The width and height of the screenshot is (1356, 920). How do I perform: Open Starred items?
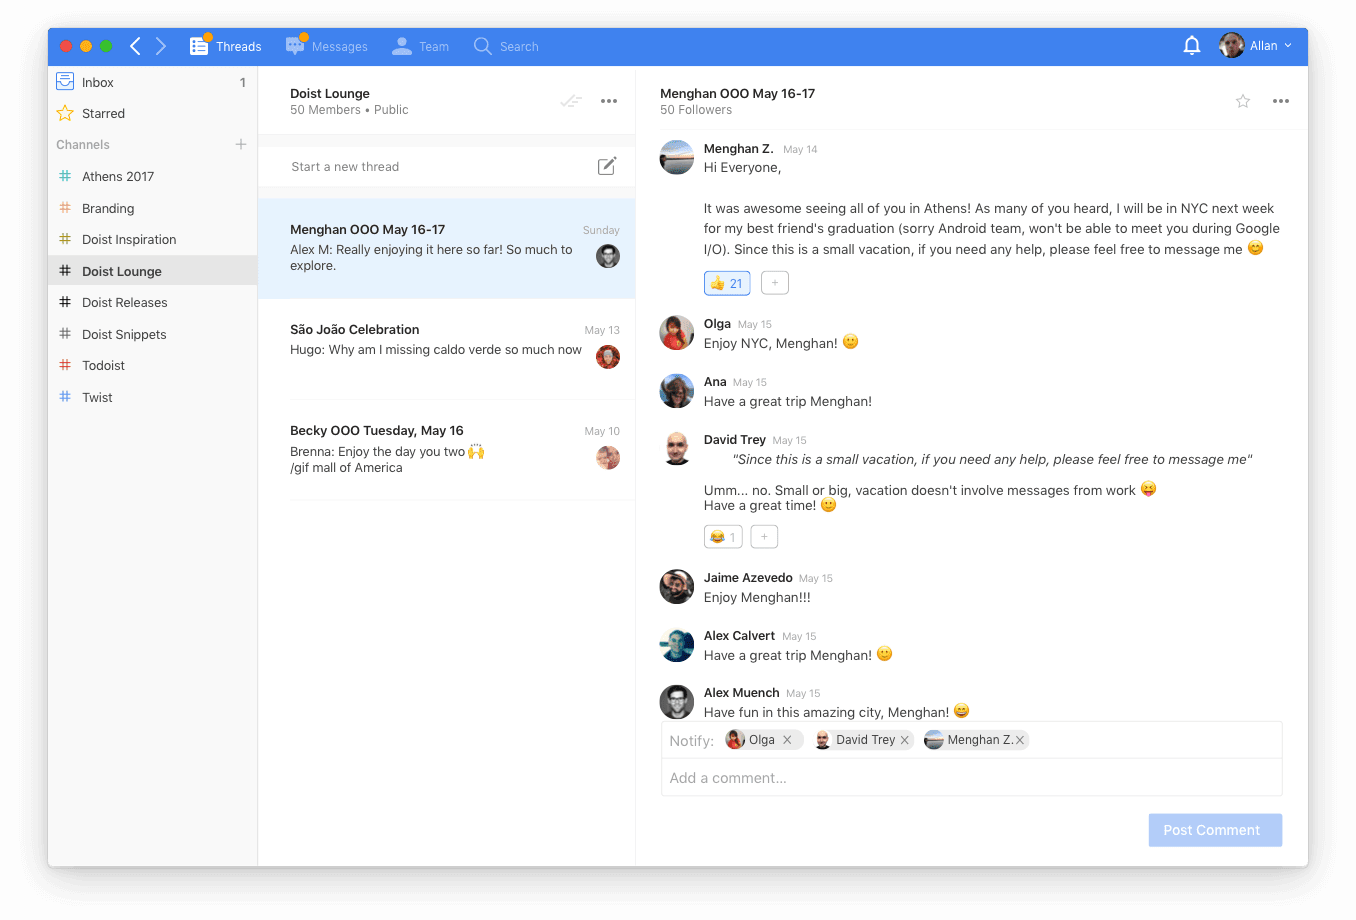[152, 113]
